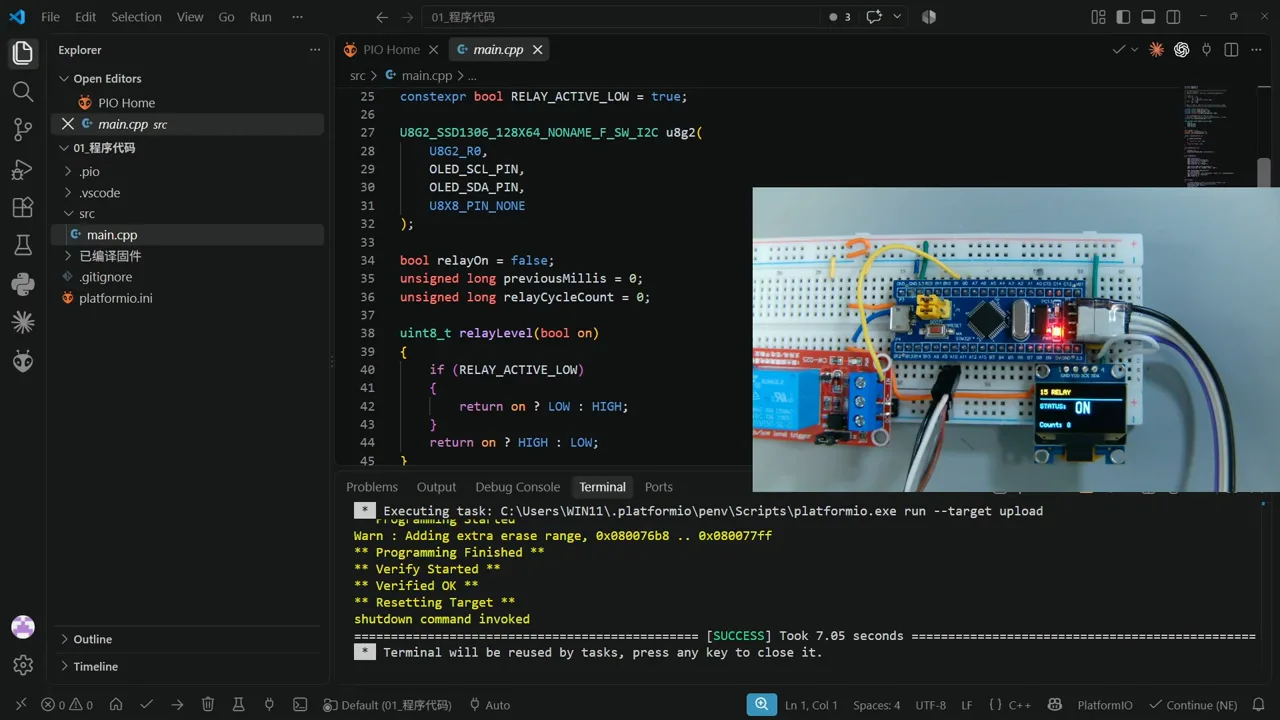Open PlatformIO new terminal icon in status bar
This screenshot has height=720, width=1280.
click(300, 705)
